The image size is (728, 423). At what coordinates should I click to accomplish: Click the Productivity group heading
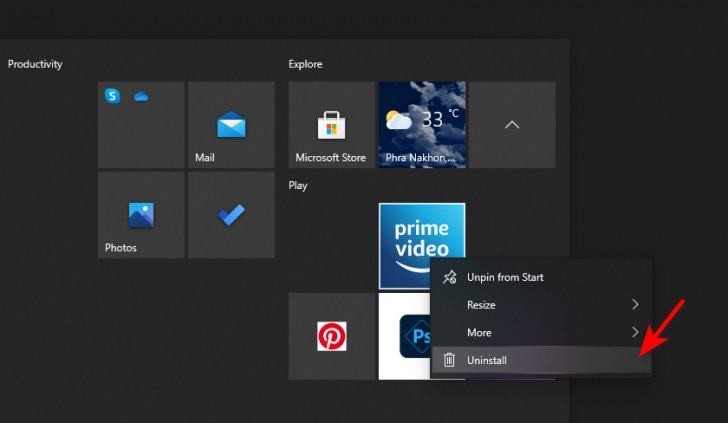pyautogui.click(x=35, y=64)
